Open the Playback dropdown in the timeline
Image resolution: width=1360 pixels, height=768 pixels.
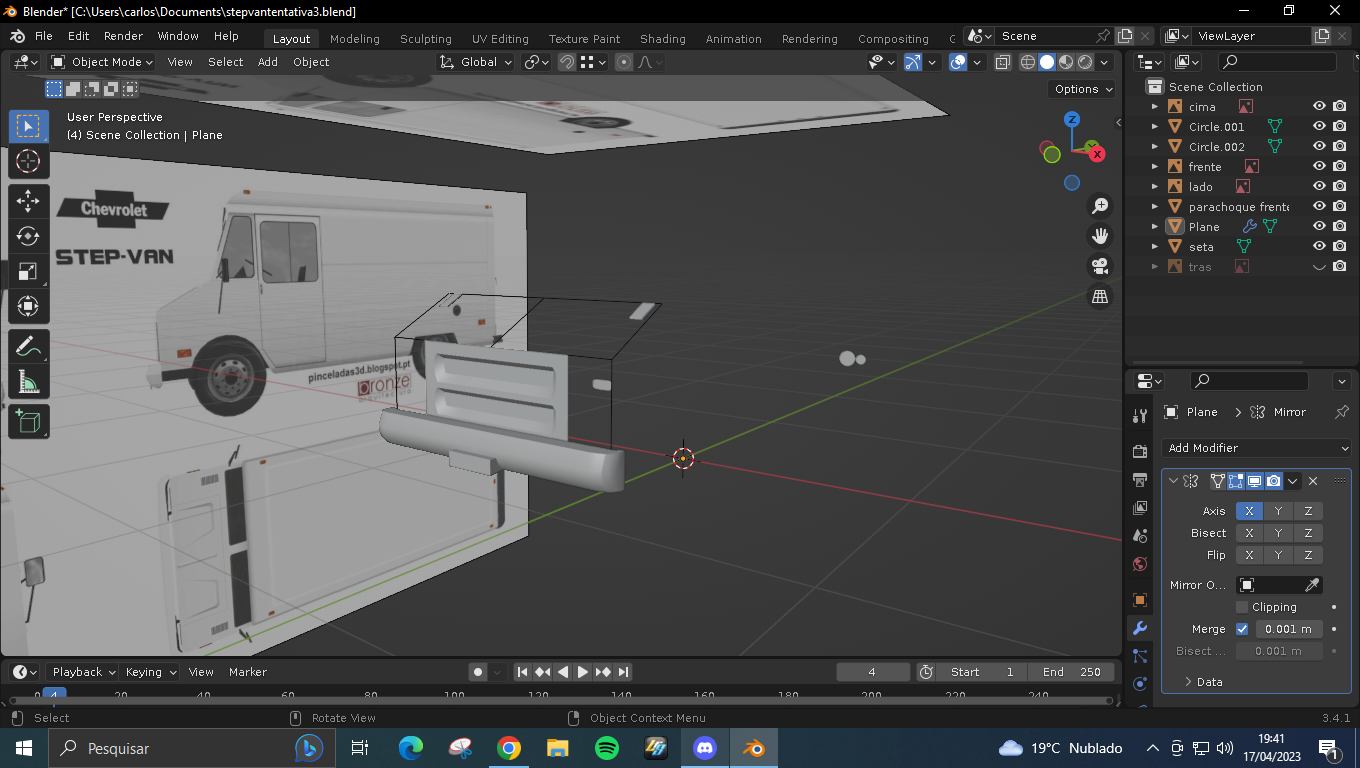82,672
